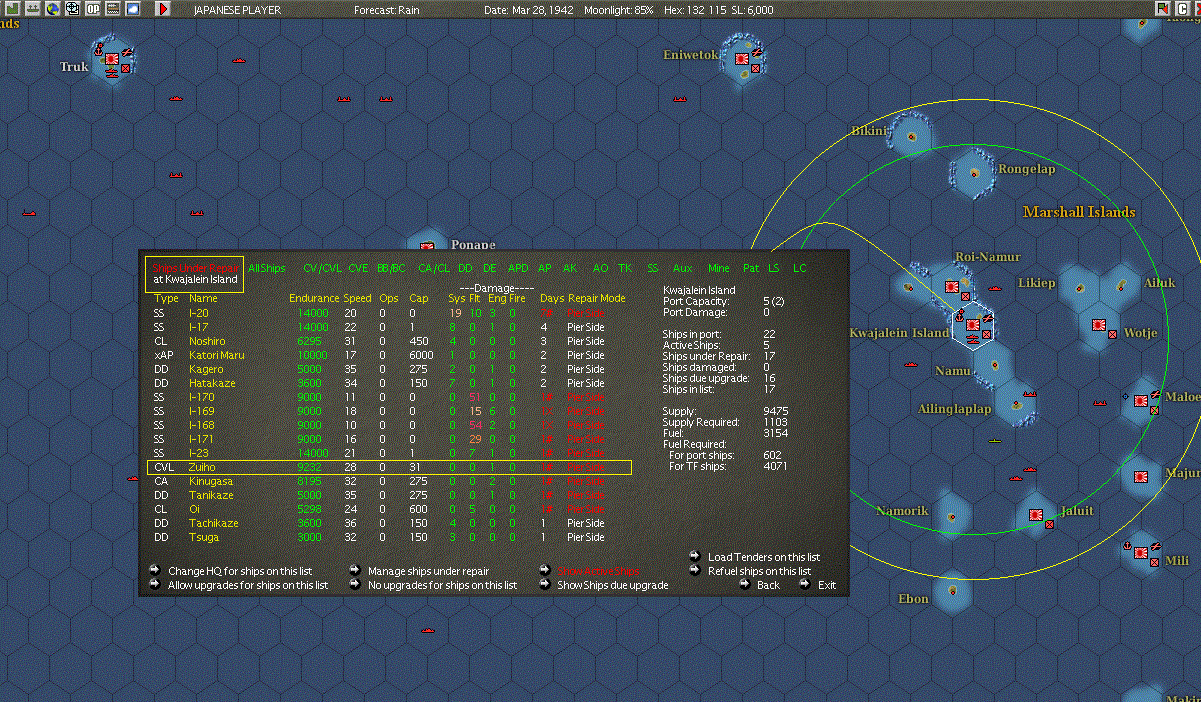
Task: Filter ship list by DD
Action: pyautogui.click(x=465, y=268)
